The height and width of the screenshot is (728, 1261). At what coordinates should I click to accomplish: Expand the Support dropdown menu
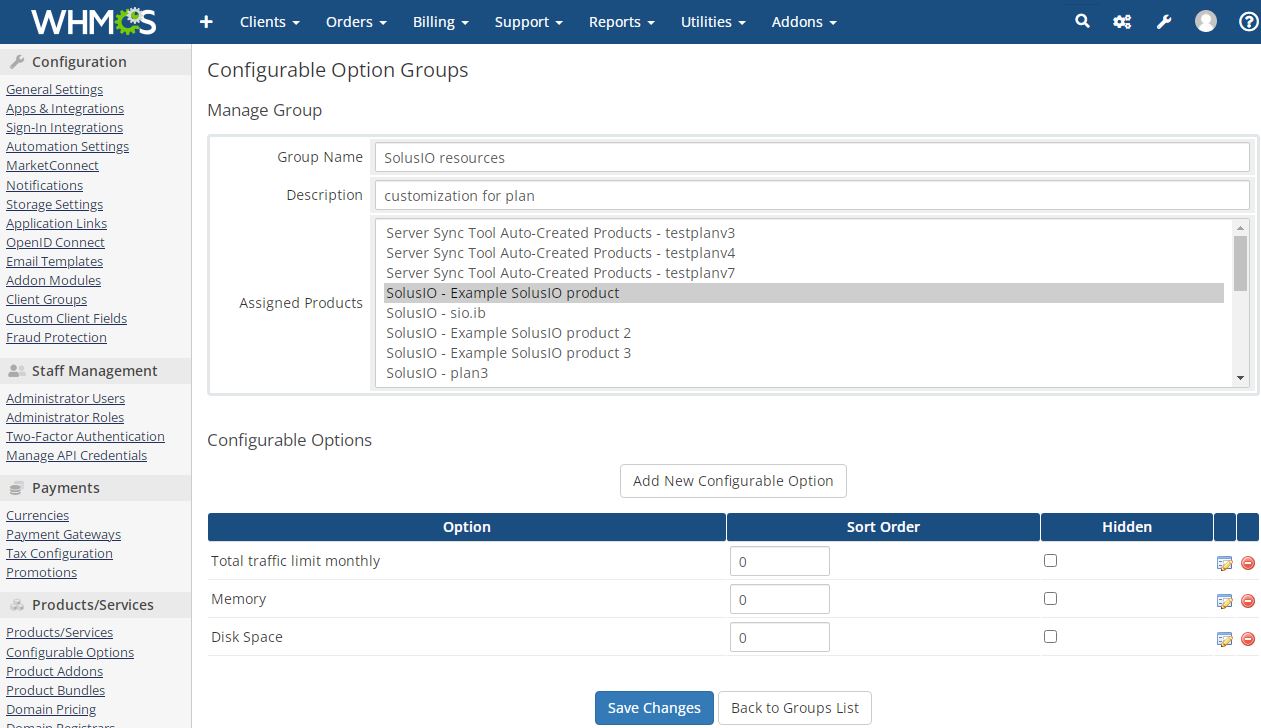click(x=528, y=21)
